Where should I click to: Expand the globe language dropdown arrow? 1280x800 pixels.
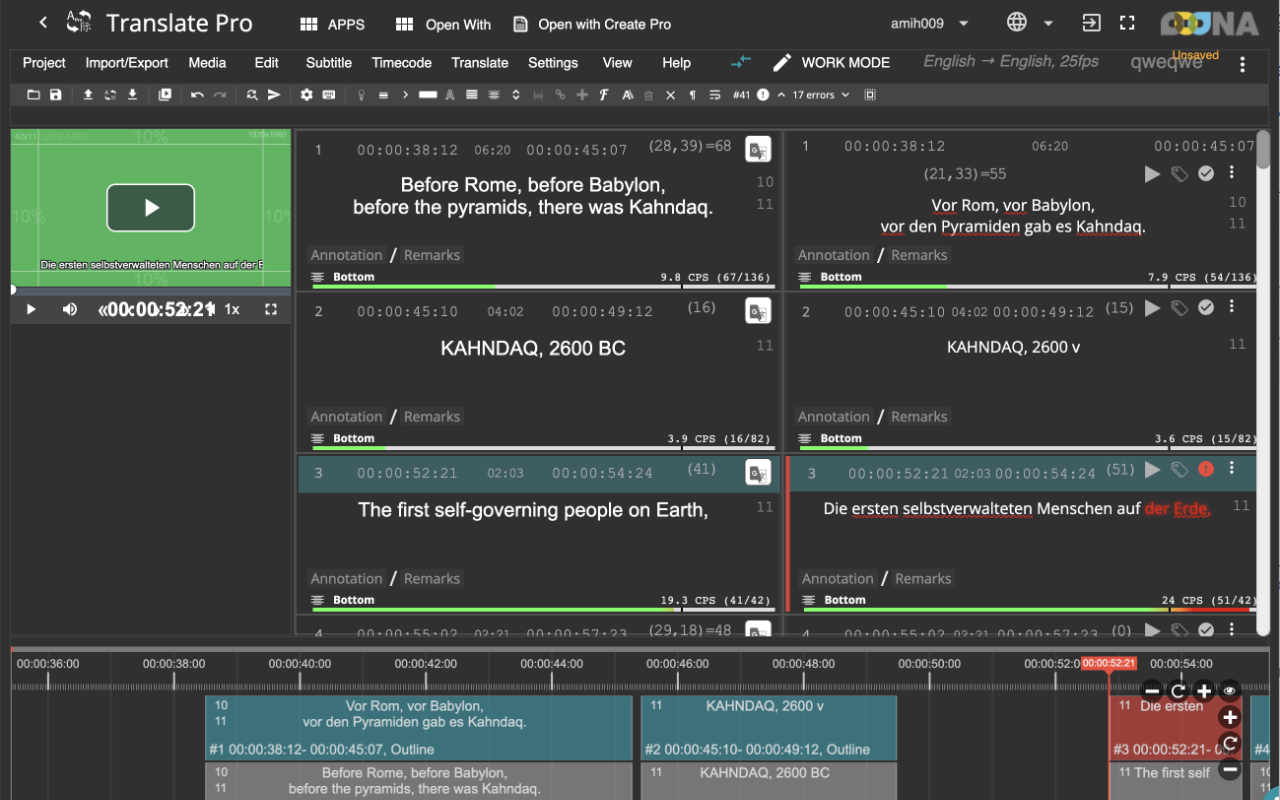coord(1048,23)
